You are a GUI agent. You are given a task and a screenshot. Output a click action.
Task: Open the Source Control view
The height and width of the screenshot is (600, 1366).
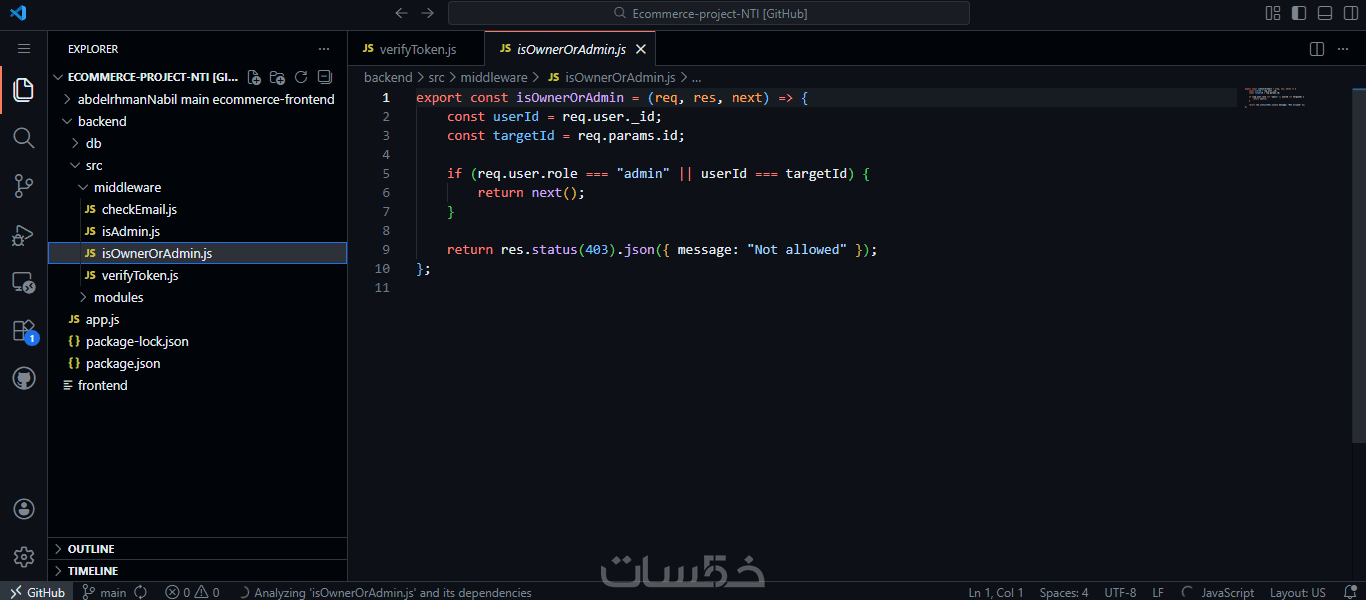click(x=24, y=186)
